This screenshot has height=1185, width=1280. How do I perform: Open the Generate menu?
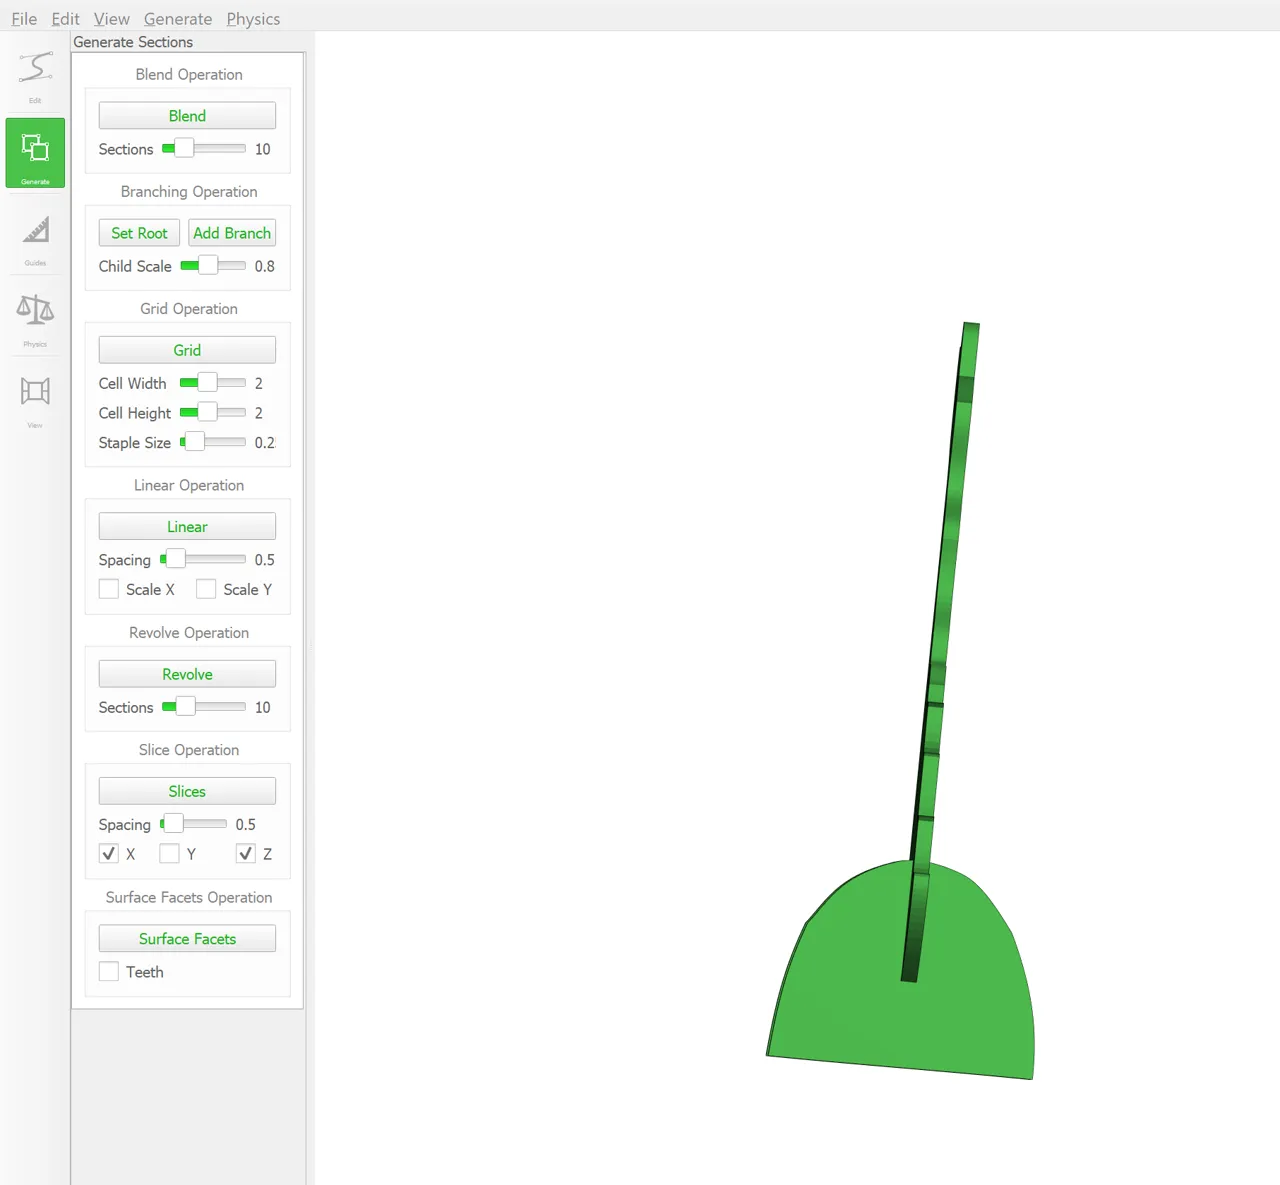tap(178, 19)
